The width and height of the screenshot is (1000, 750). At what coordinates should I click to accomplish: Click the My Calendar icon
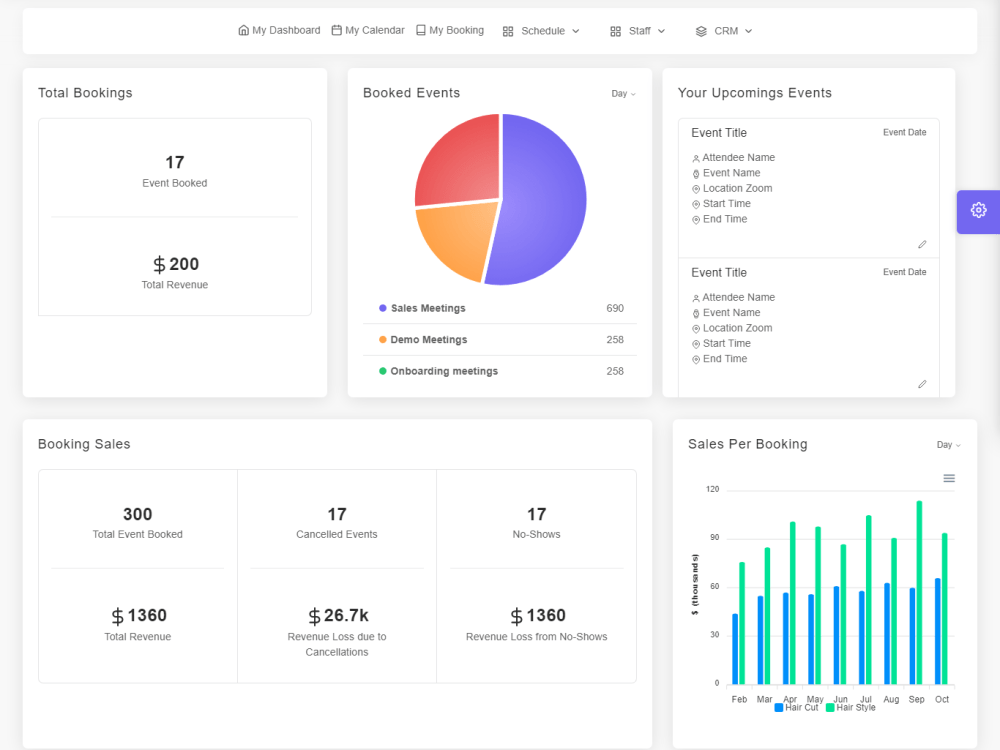point(337,30)
